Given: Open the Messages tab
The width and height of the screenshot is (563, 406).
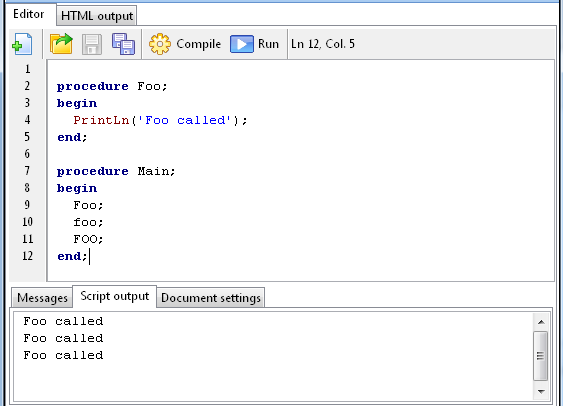Looking at the screenshot, I should [42, 298].
